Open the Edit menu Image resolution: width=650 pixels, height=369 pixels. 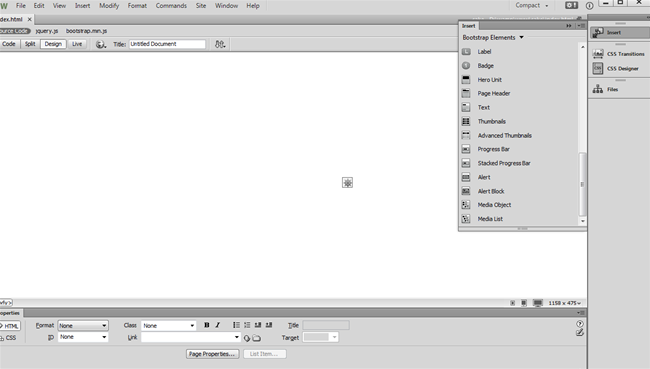pos(39,5)
